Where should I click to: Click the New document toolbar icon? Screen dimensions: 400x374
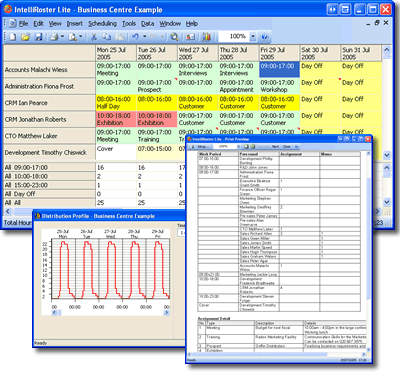pyautogui.click(x=13, y=37)
